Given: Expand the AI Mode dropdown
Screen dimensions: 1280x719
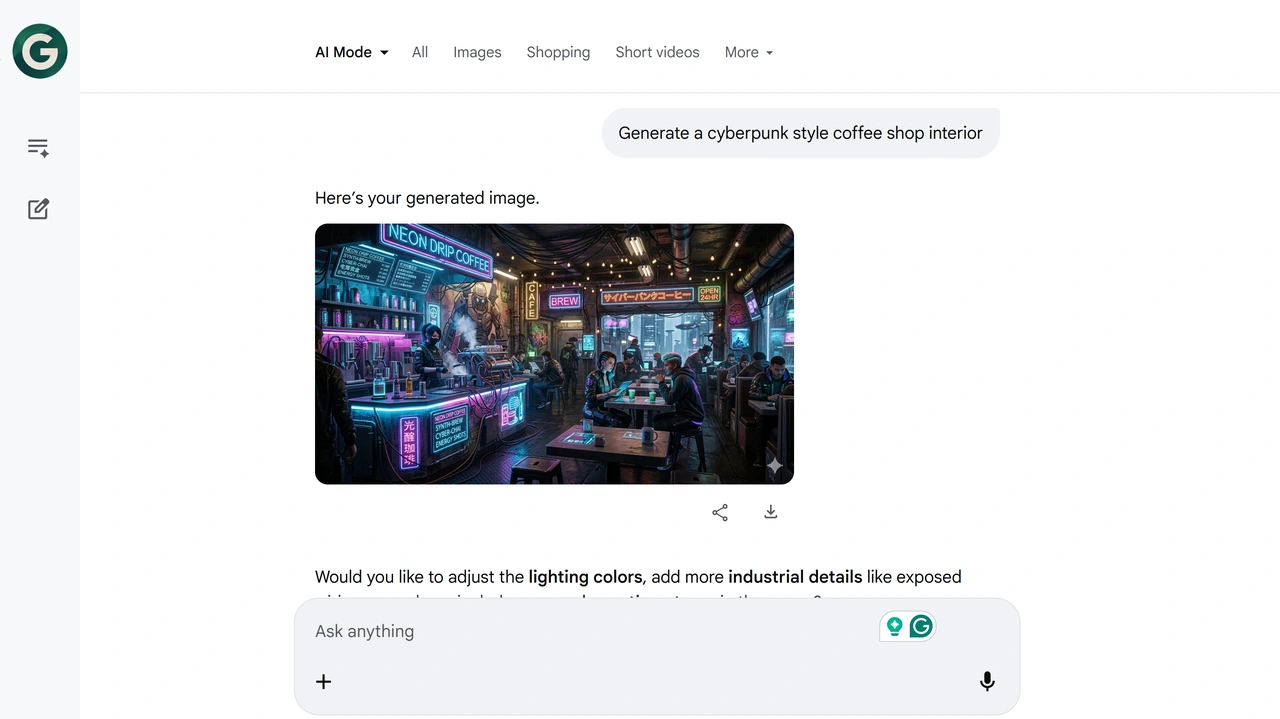Looking at the screenshot, I should (352, 52).
